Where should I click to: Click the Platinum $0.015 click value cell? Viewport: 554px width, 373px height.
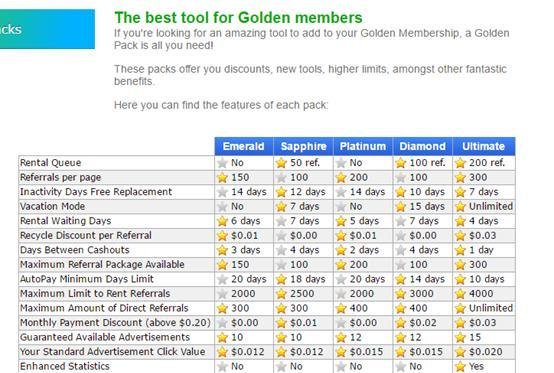[366, 352]
